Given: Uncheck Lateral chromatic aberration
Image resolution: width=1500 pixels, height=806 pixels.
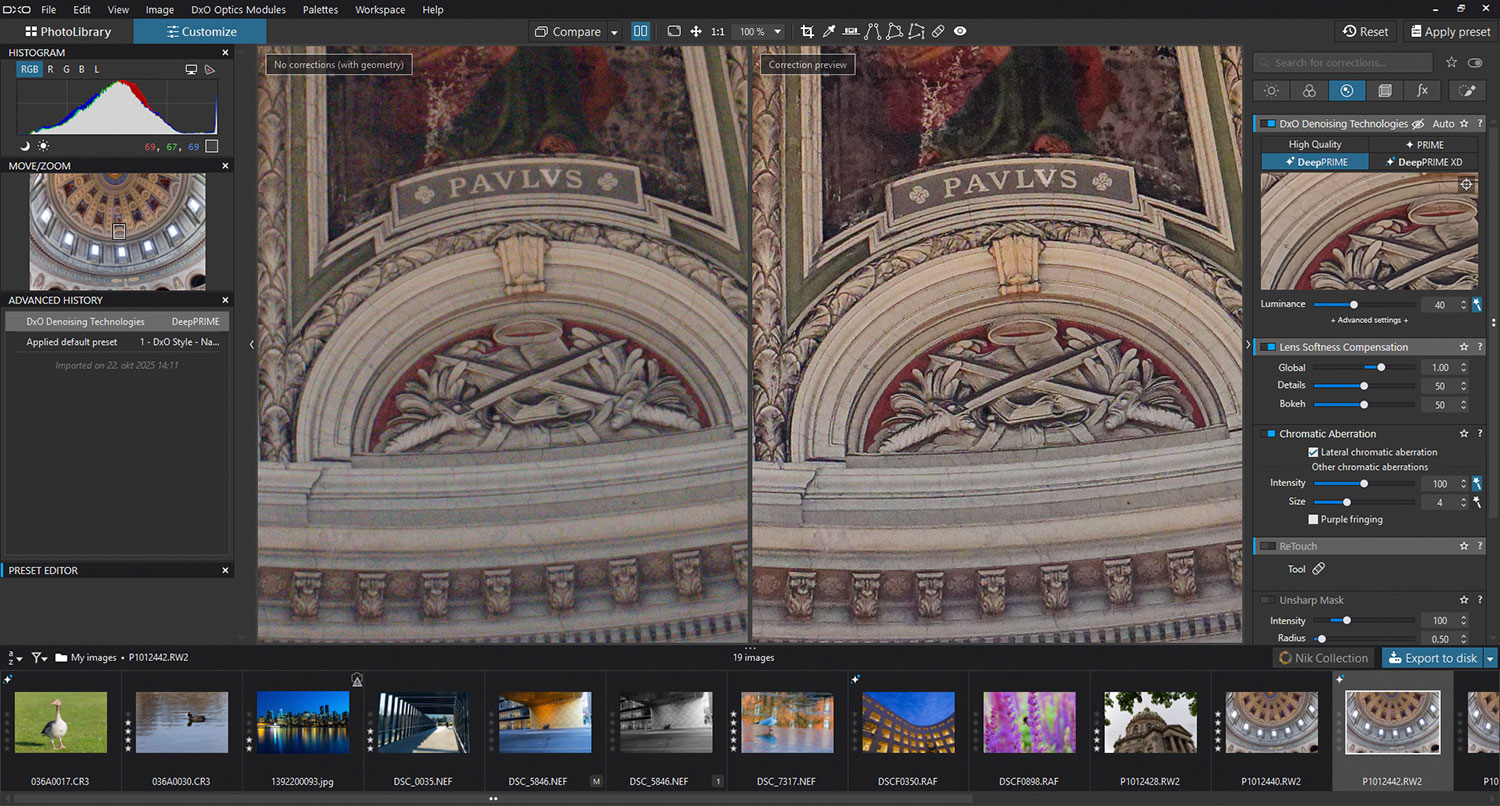Looking at the screenshot, I should click(1314, 452).
